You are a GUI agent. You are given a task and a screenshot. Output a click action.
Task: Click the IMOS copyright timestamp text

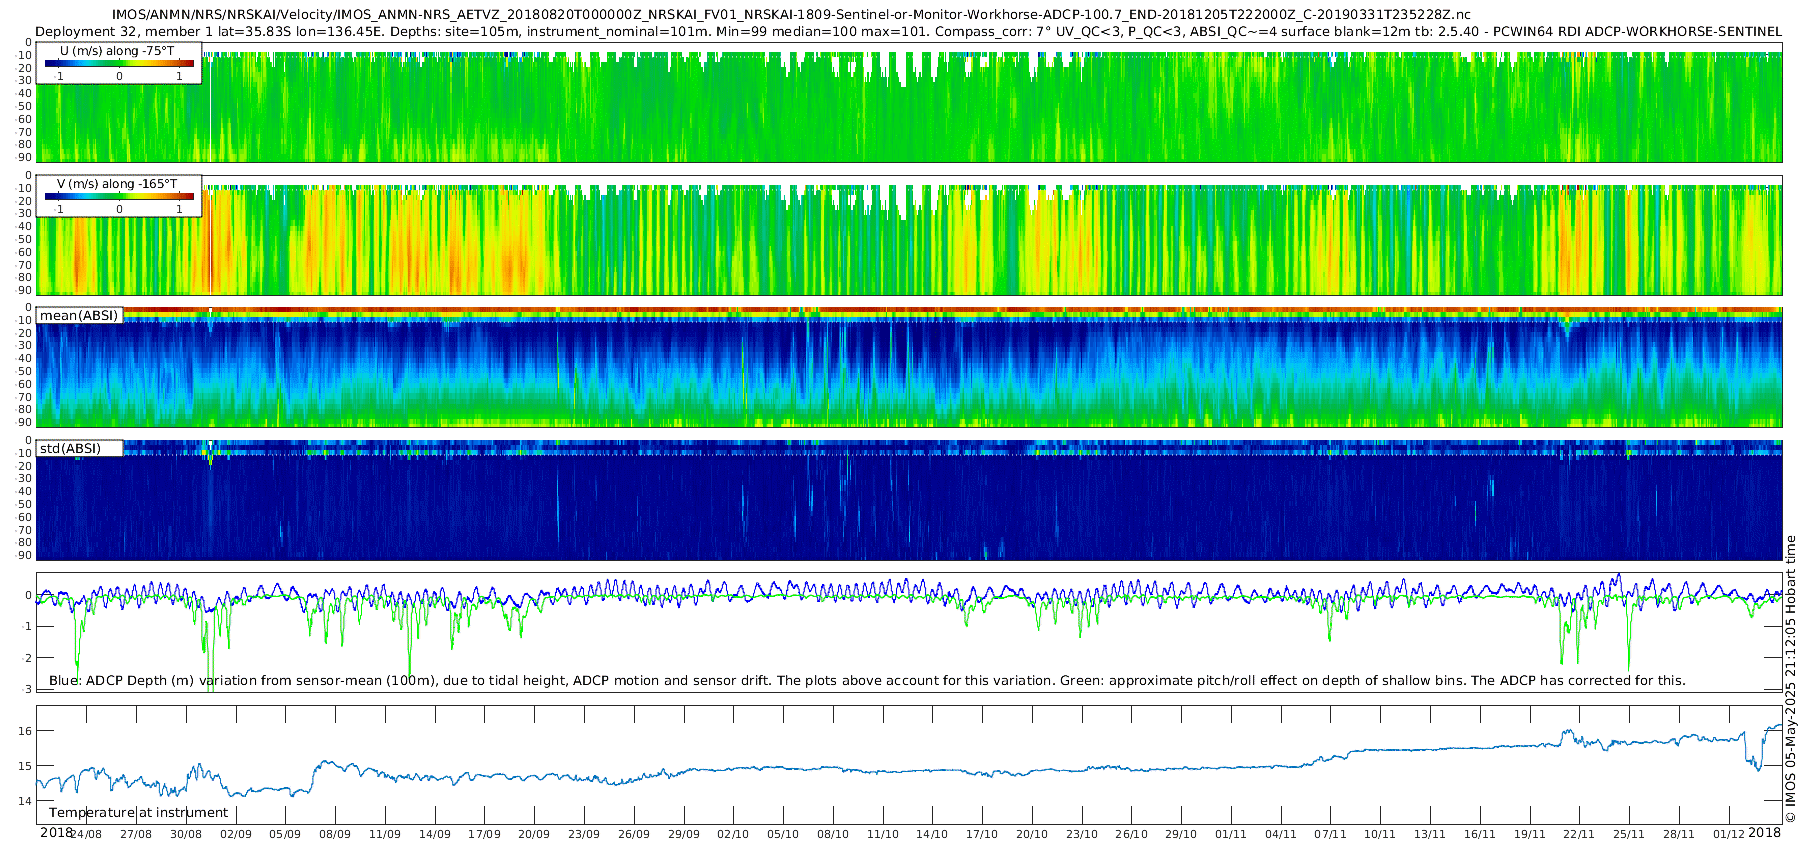point(1791,692)
